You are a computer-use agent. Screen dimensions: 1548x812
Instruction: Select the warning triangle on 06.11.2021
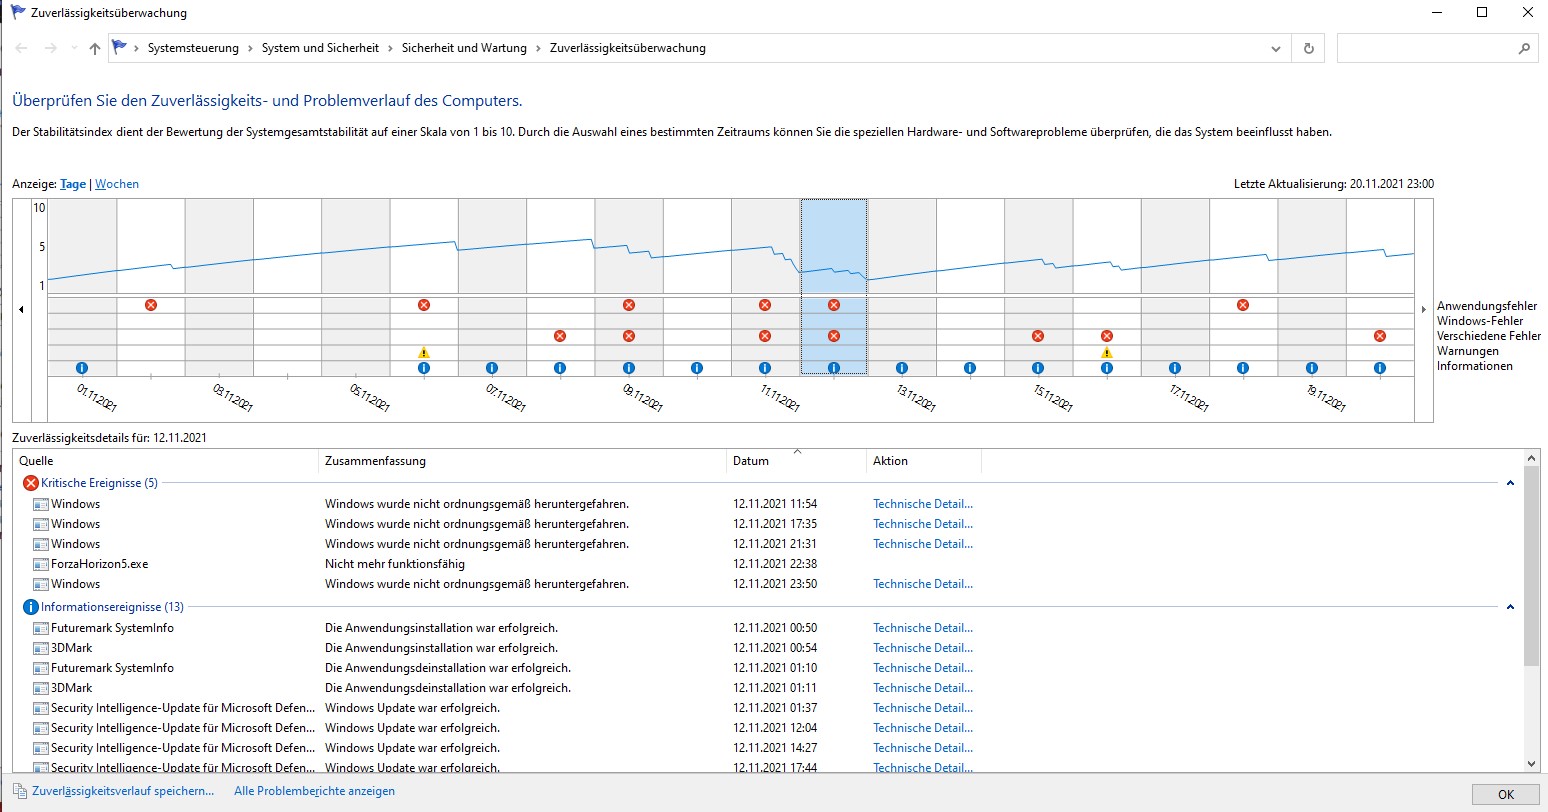[424, 352]
